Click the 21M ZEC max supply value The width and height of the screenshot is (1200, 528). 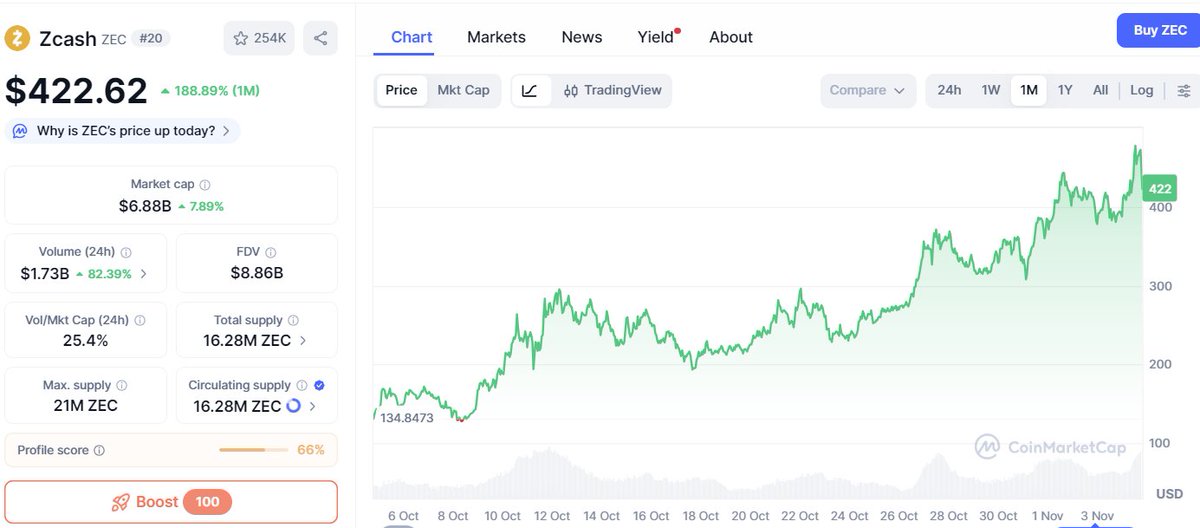coord(85,406)
